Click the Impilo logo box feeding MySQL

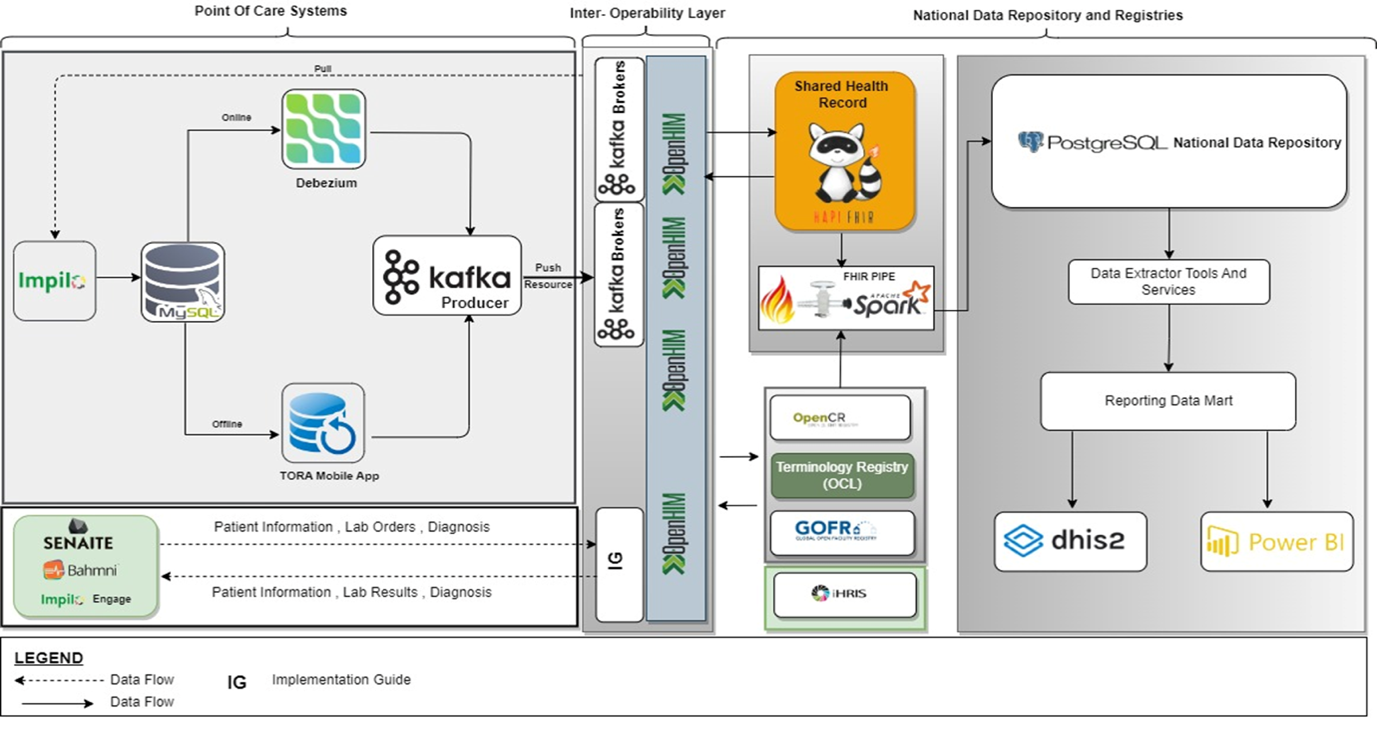(x=55, y=281)
